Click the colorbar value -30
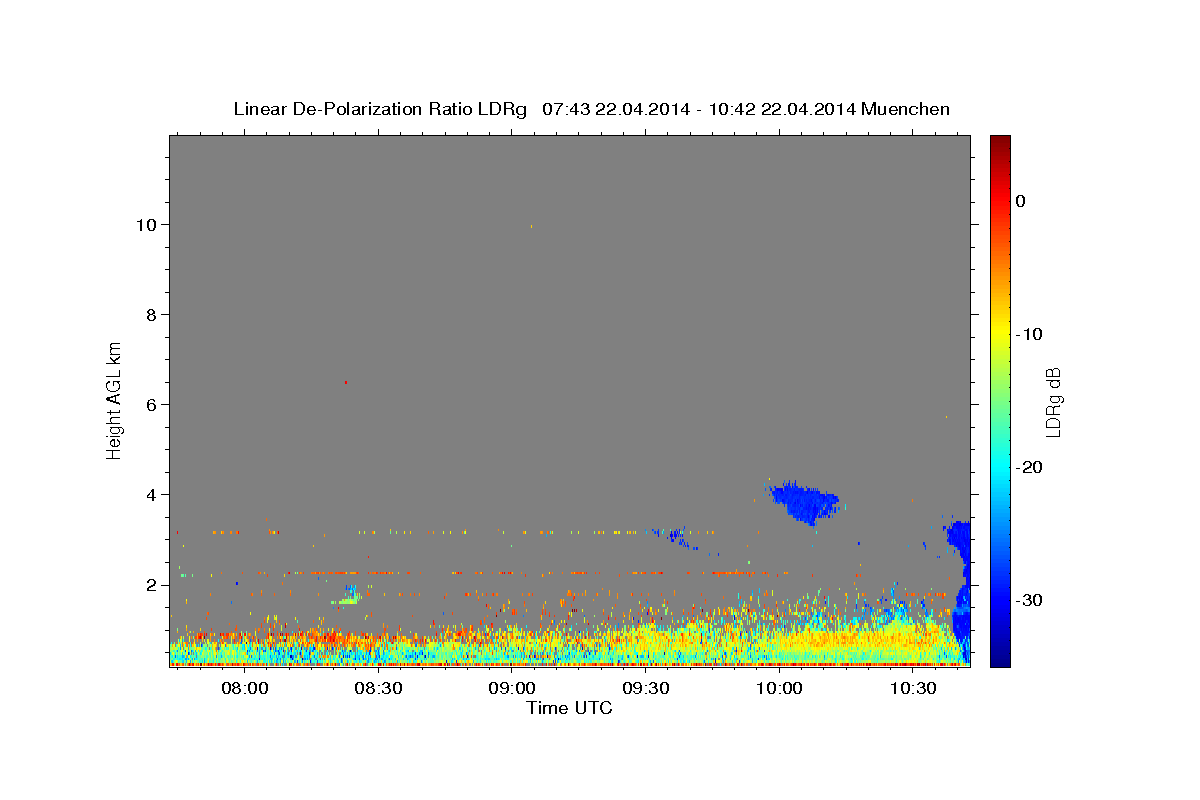Image resolution: width=1200 pixels, height=800 pixels. point(1029,600)
